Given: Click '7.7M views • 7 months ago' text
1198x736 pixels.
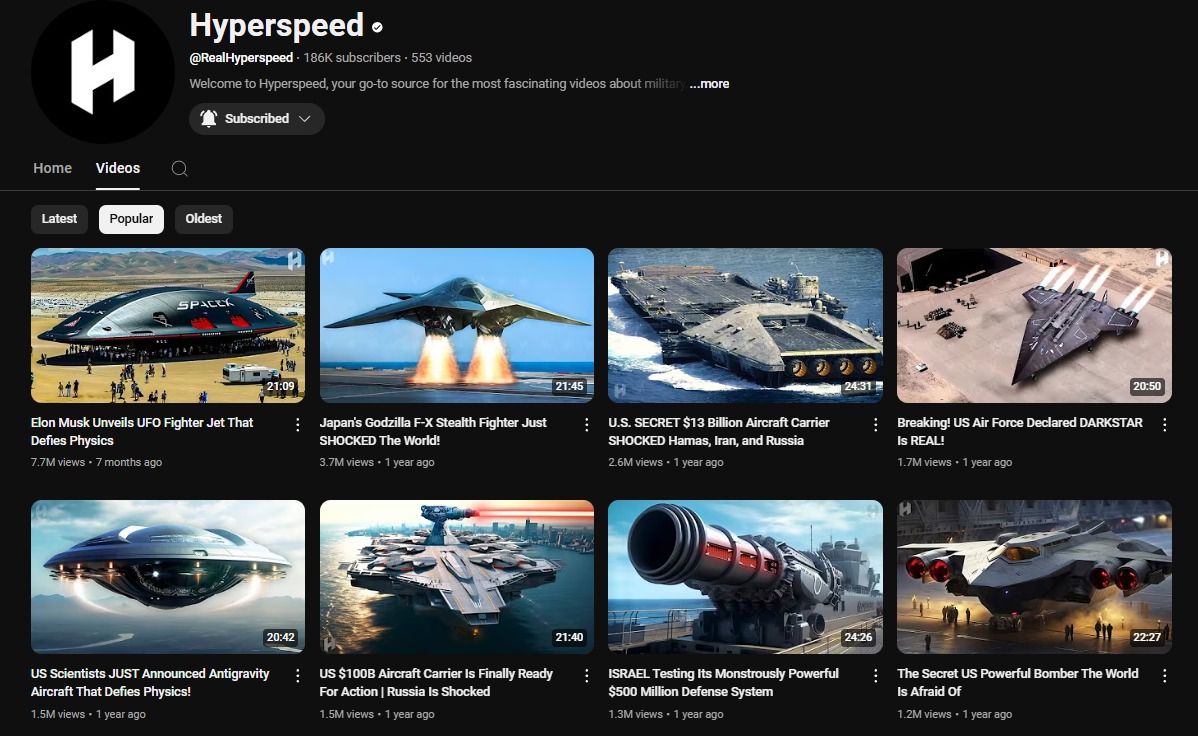Looking at the screenshot, I should pyautogui.click(x=96, y=462).
